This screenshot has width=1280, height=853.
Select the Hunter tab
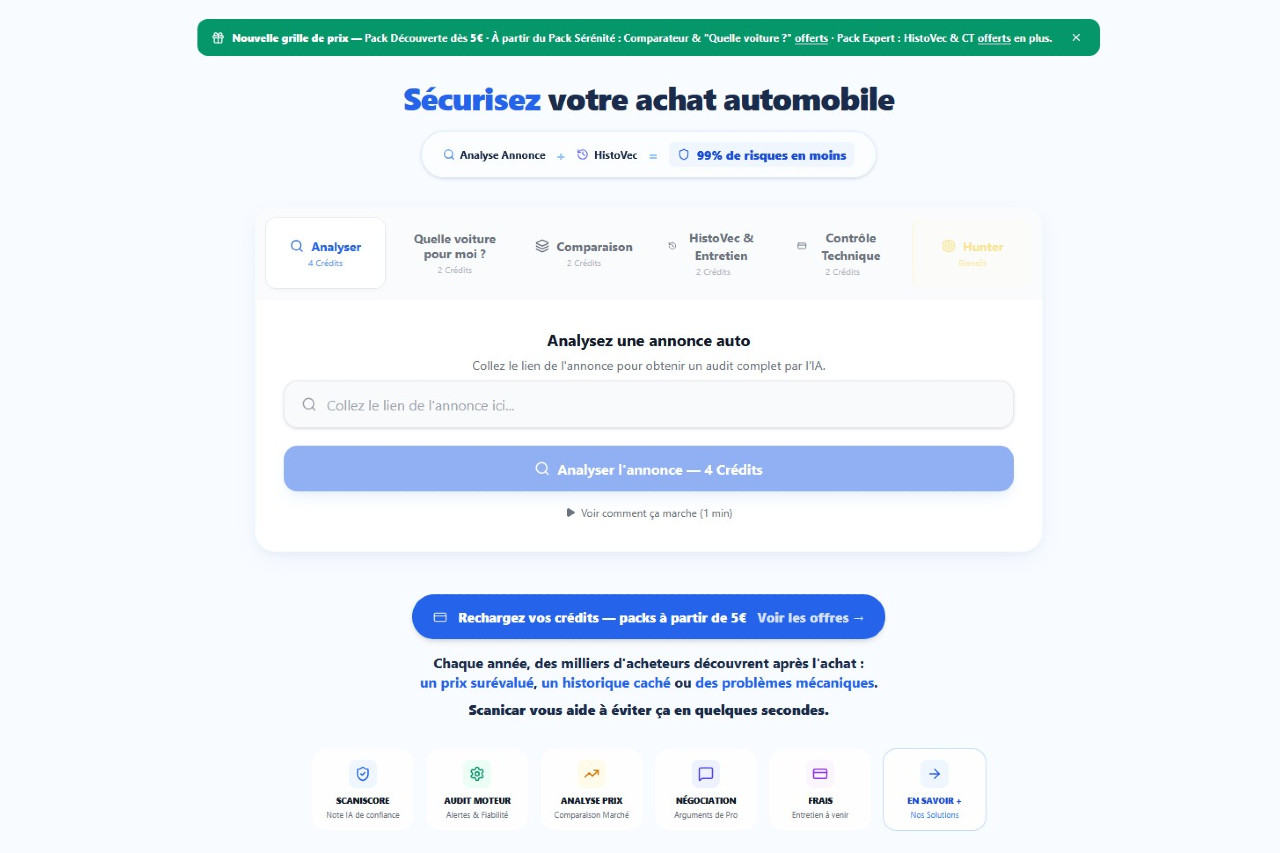tap(972, 254)
